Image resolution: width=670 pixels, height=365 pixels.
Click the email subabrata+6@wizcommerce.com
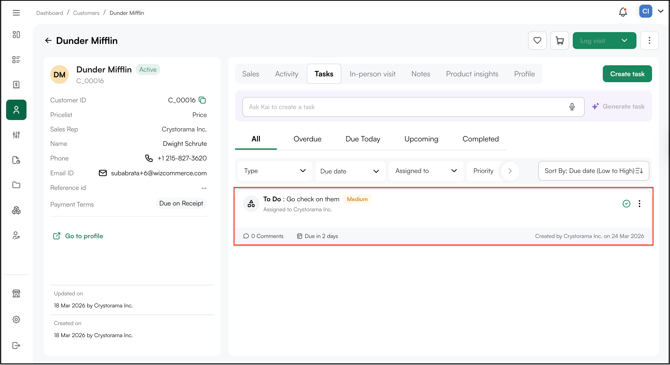tap(159, 173)
